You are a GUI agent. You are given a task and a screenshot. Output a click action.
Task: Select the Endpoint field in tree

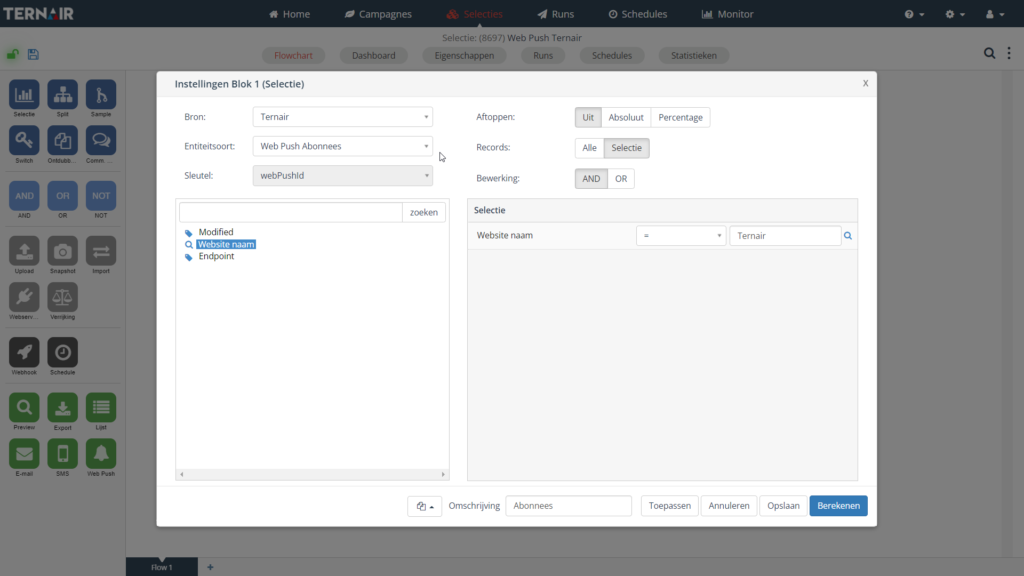click(x=216, y=256)
